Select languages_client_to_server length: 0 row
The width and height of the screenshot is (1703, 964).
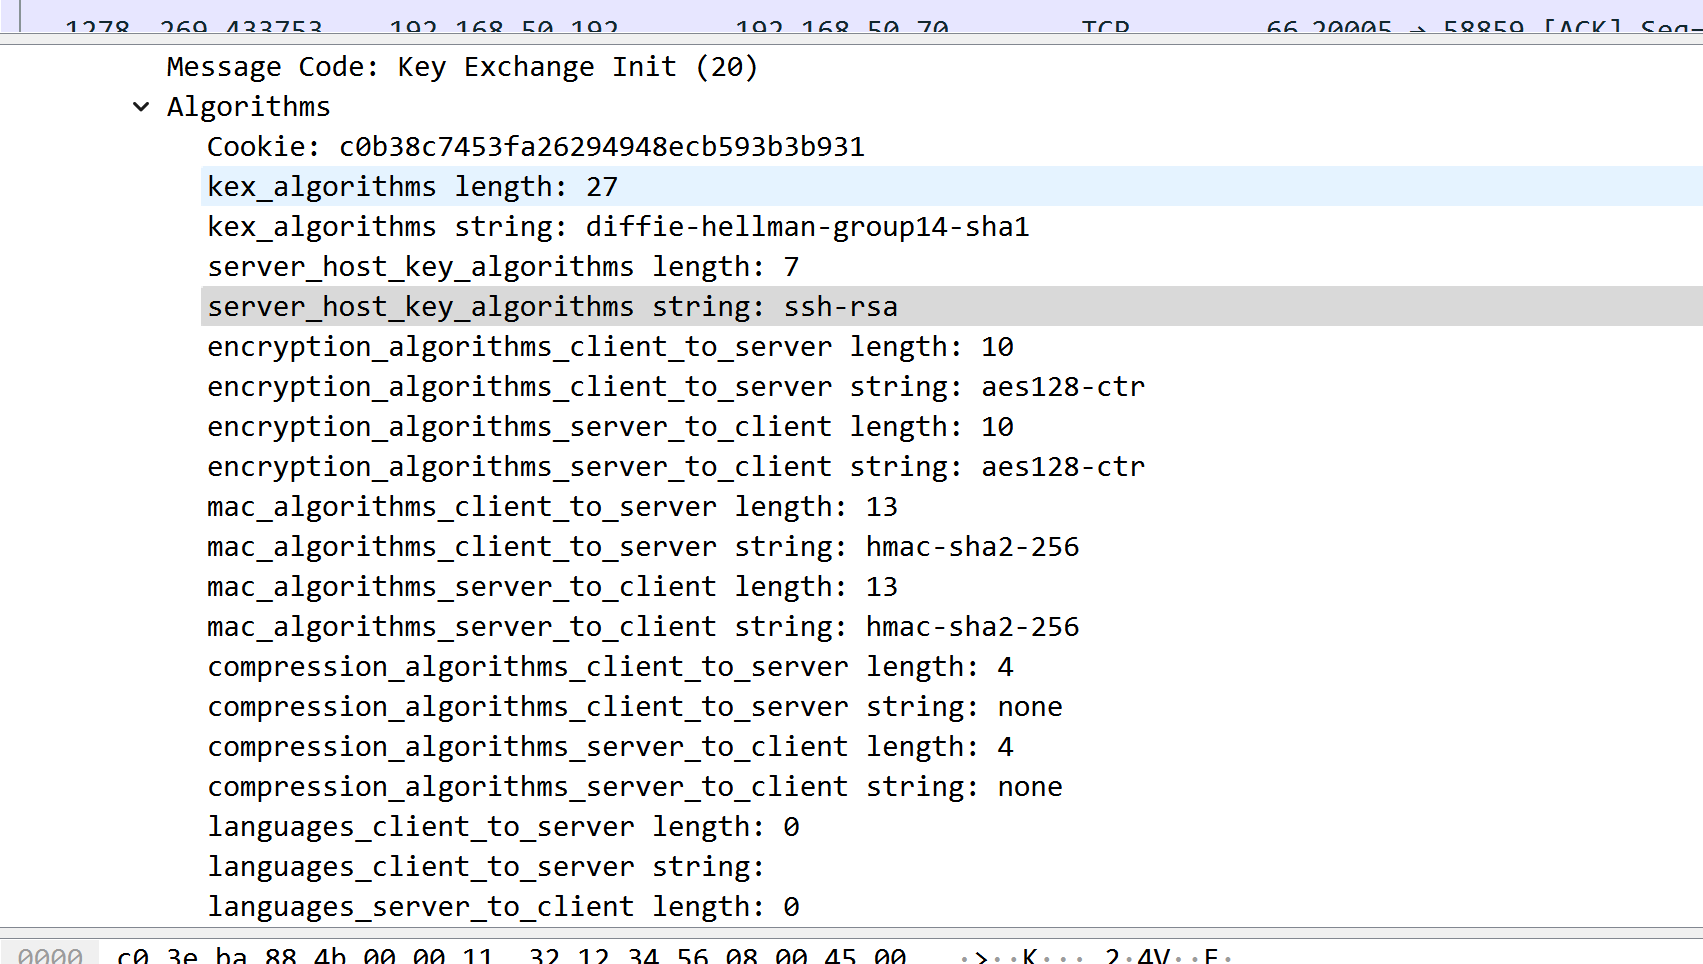pos(502,827)
